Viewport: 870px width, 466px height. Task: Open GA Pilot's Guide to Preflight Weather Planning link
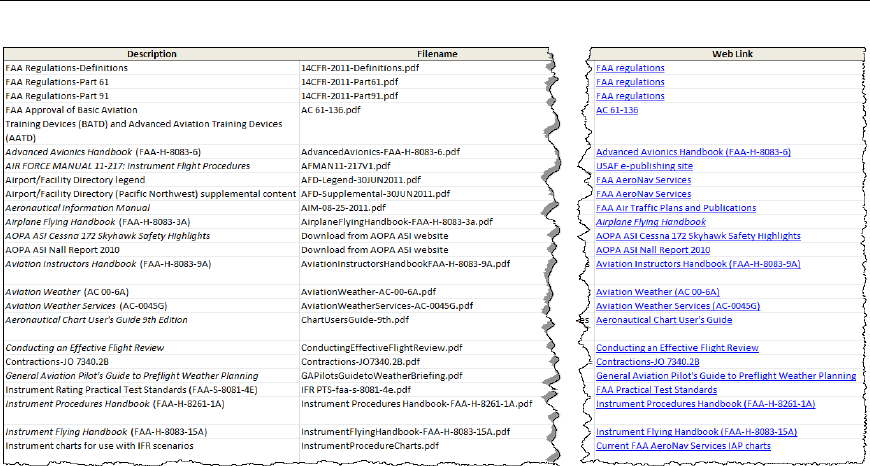(x=726, y=376)
